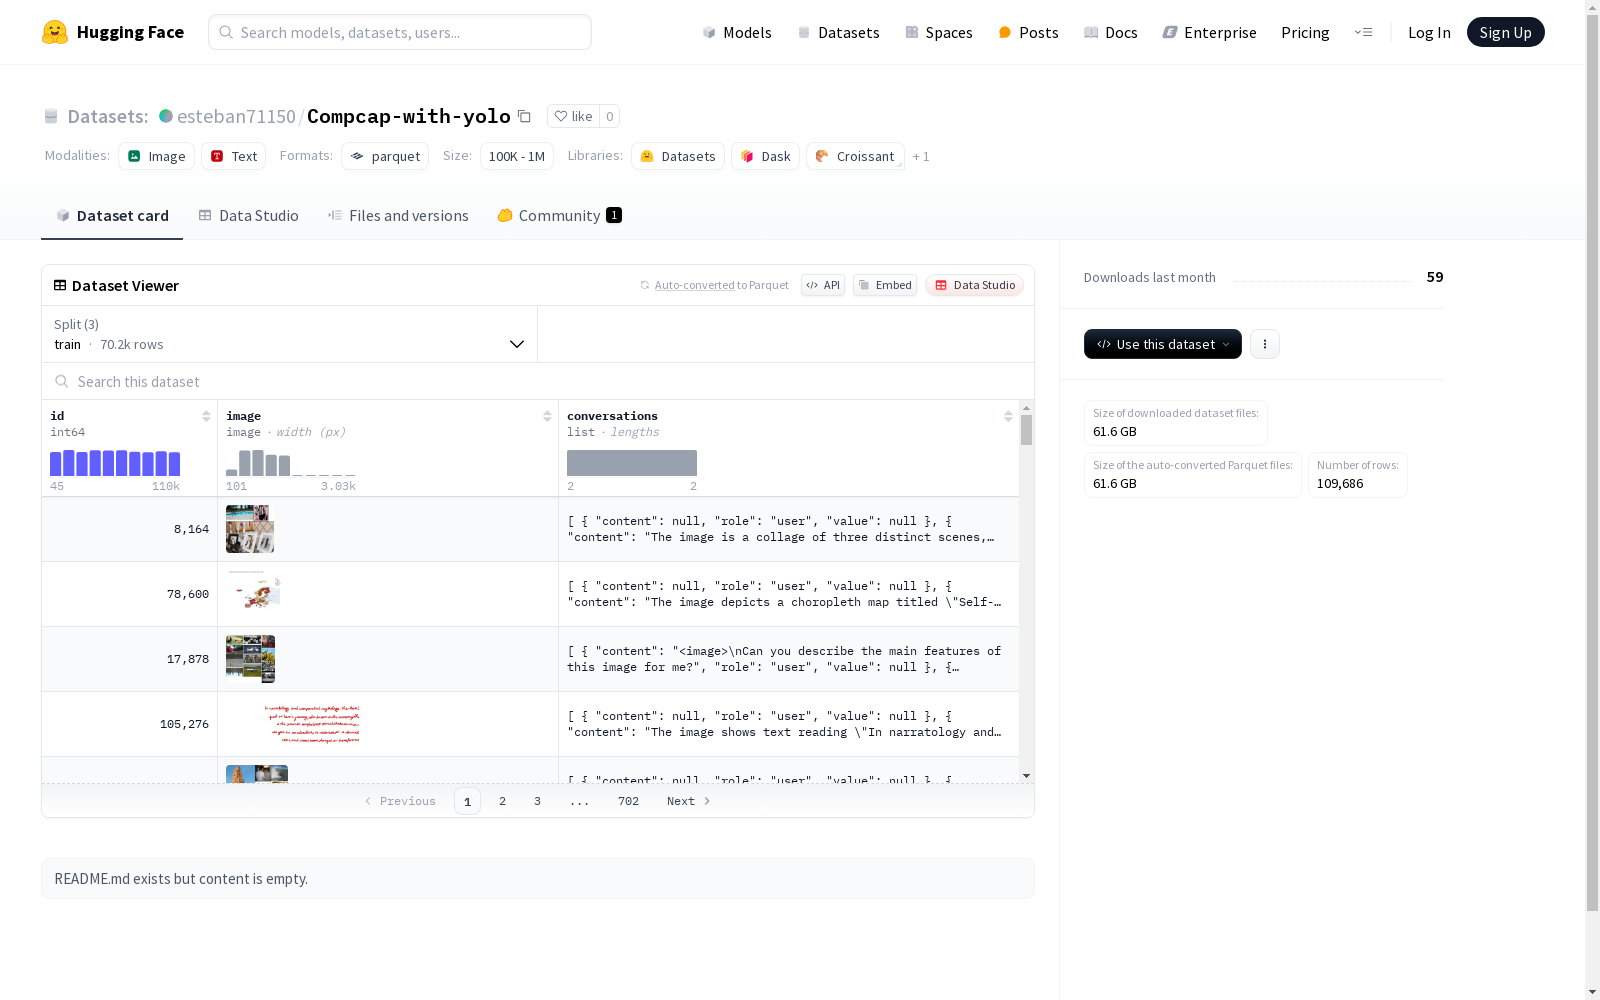Select the Dask library tag
The height and width of the screenshot is (1000, 1600).
765,156
